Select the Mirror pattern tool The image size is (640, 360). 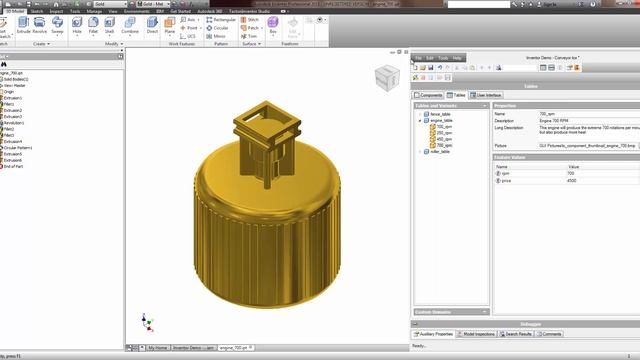click(x=216, y=36)
